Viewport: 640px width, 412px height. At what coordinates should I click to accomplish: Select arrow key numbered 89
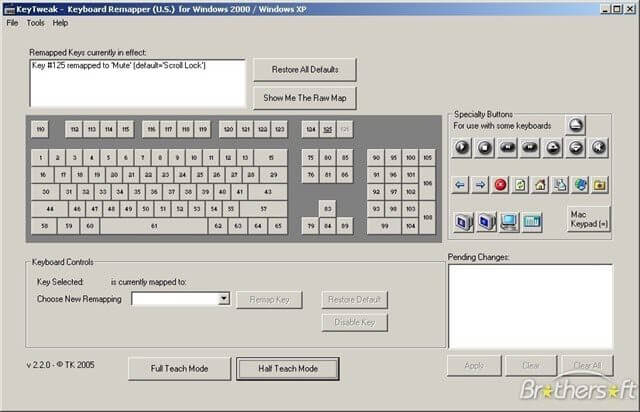[x=345, y=226]
